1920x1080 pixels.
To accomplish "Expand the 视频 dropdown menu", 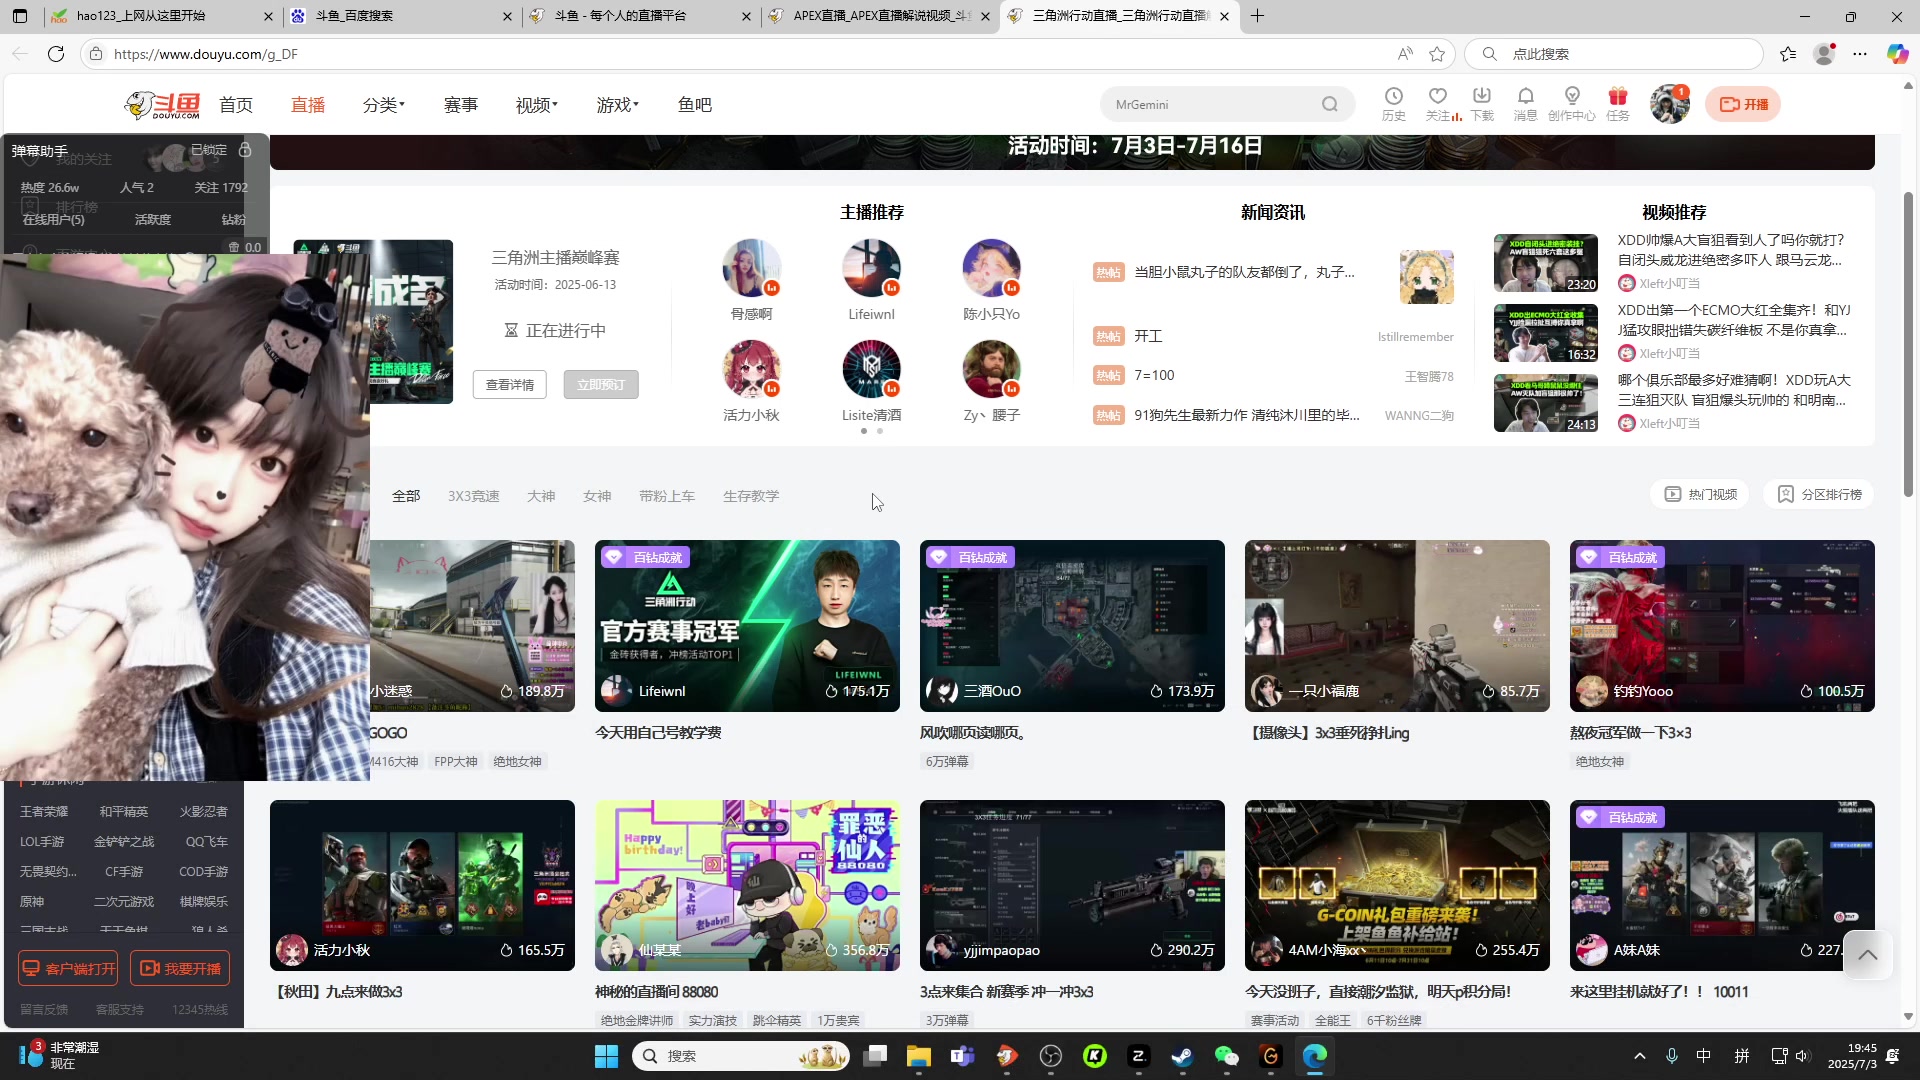I will click(x=537, y=105).
